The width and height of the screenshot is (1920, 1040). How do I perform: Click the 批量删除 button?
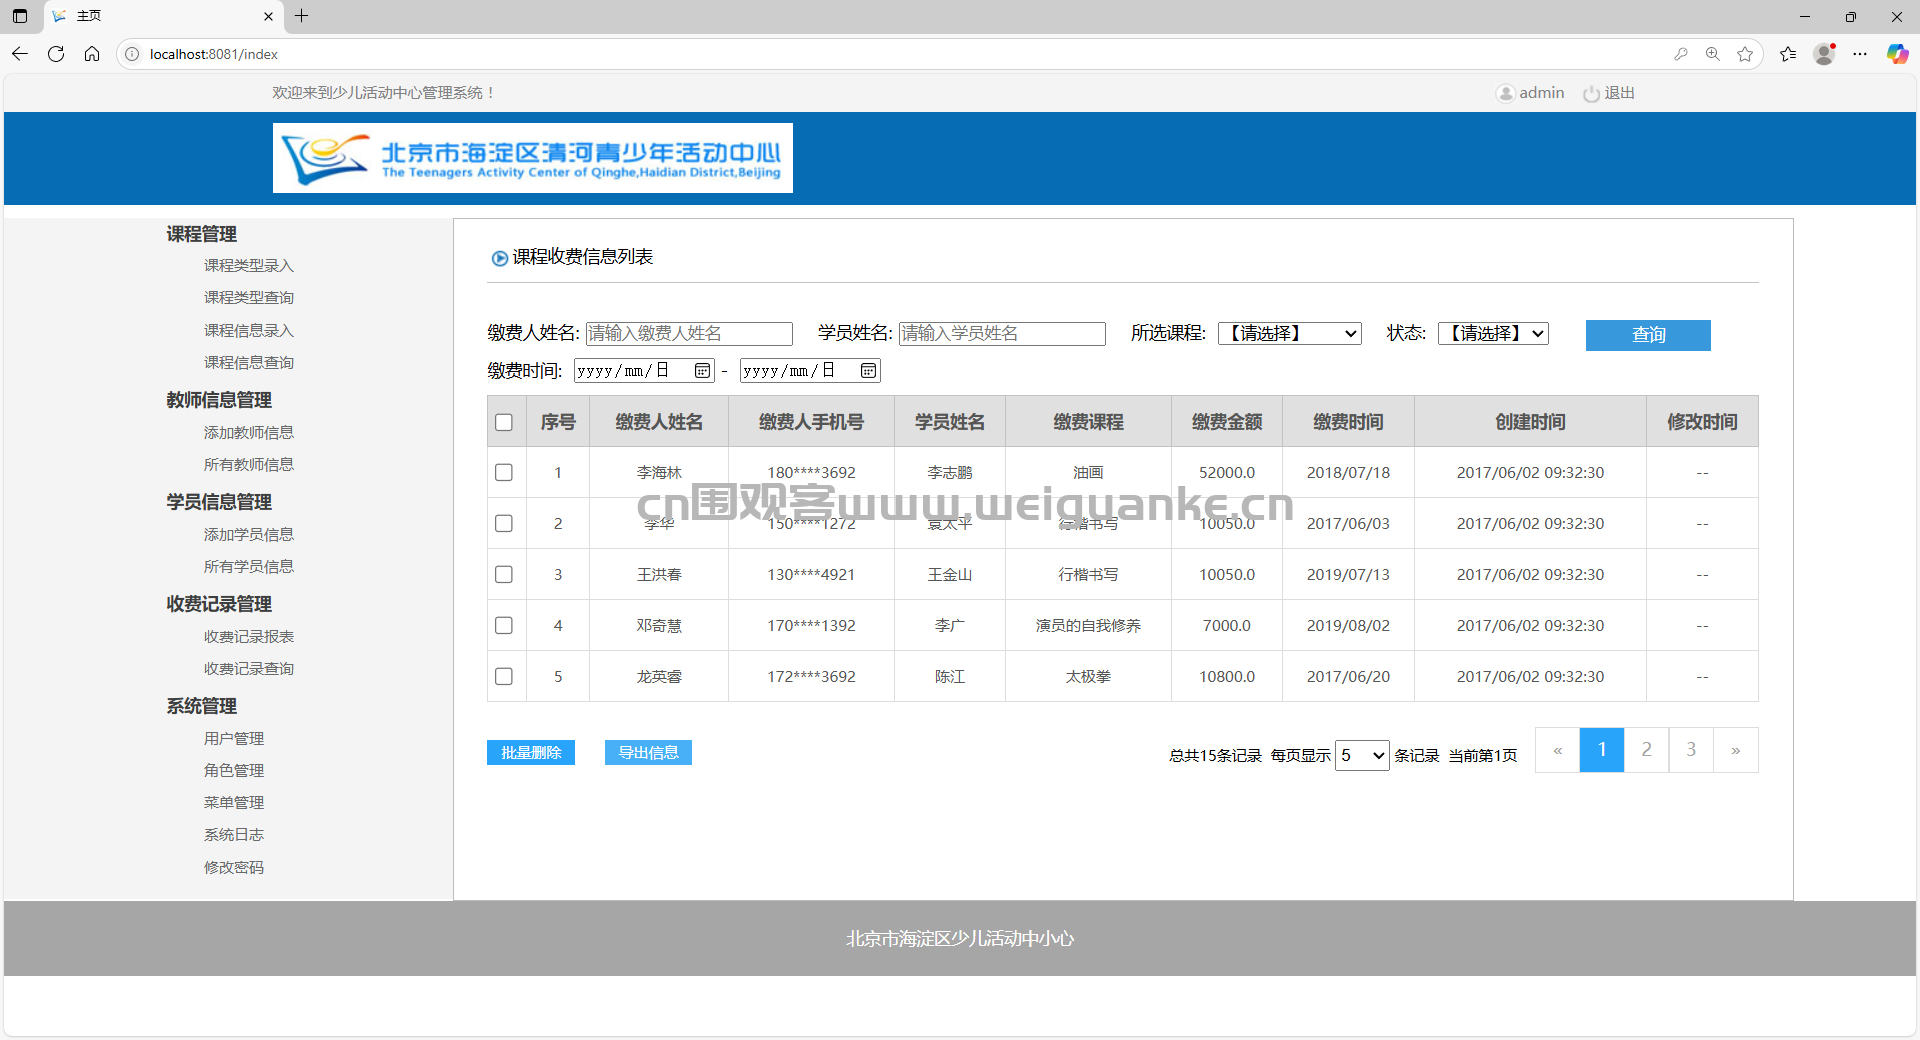click(x=531, y=752)
